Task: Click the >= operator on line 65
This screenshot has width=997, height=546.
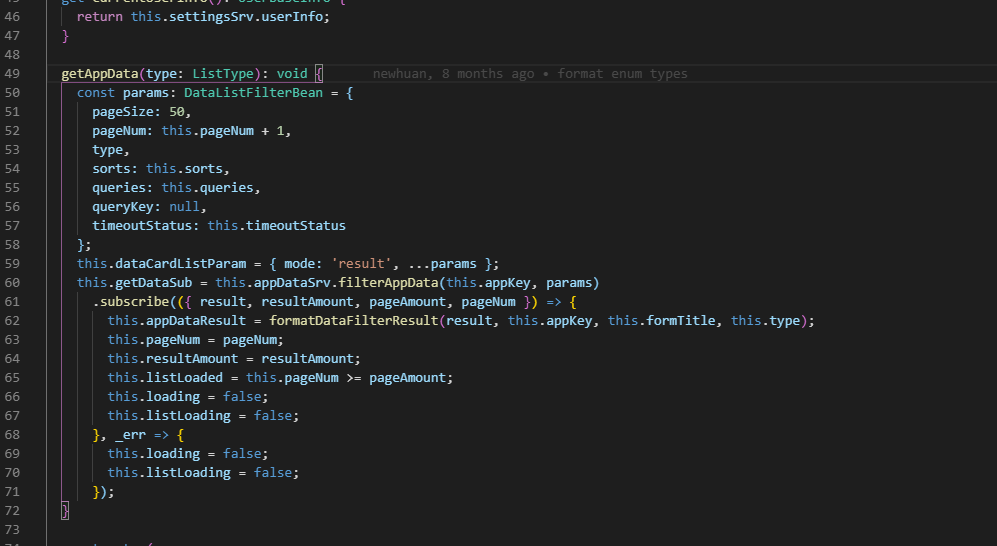Action: click(x=354, y=378)
